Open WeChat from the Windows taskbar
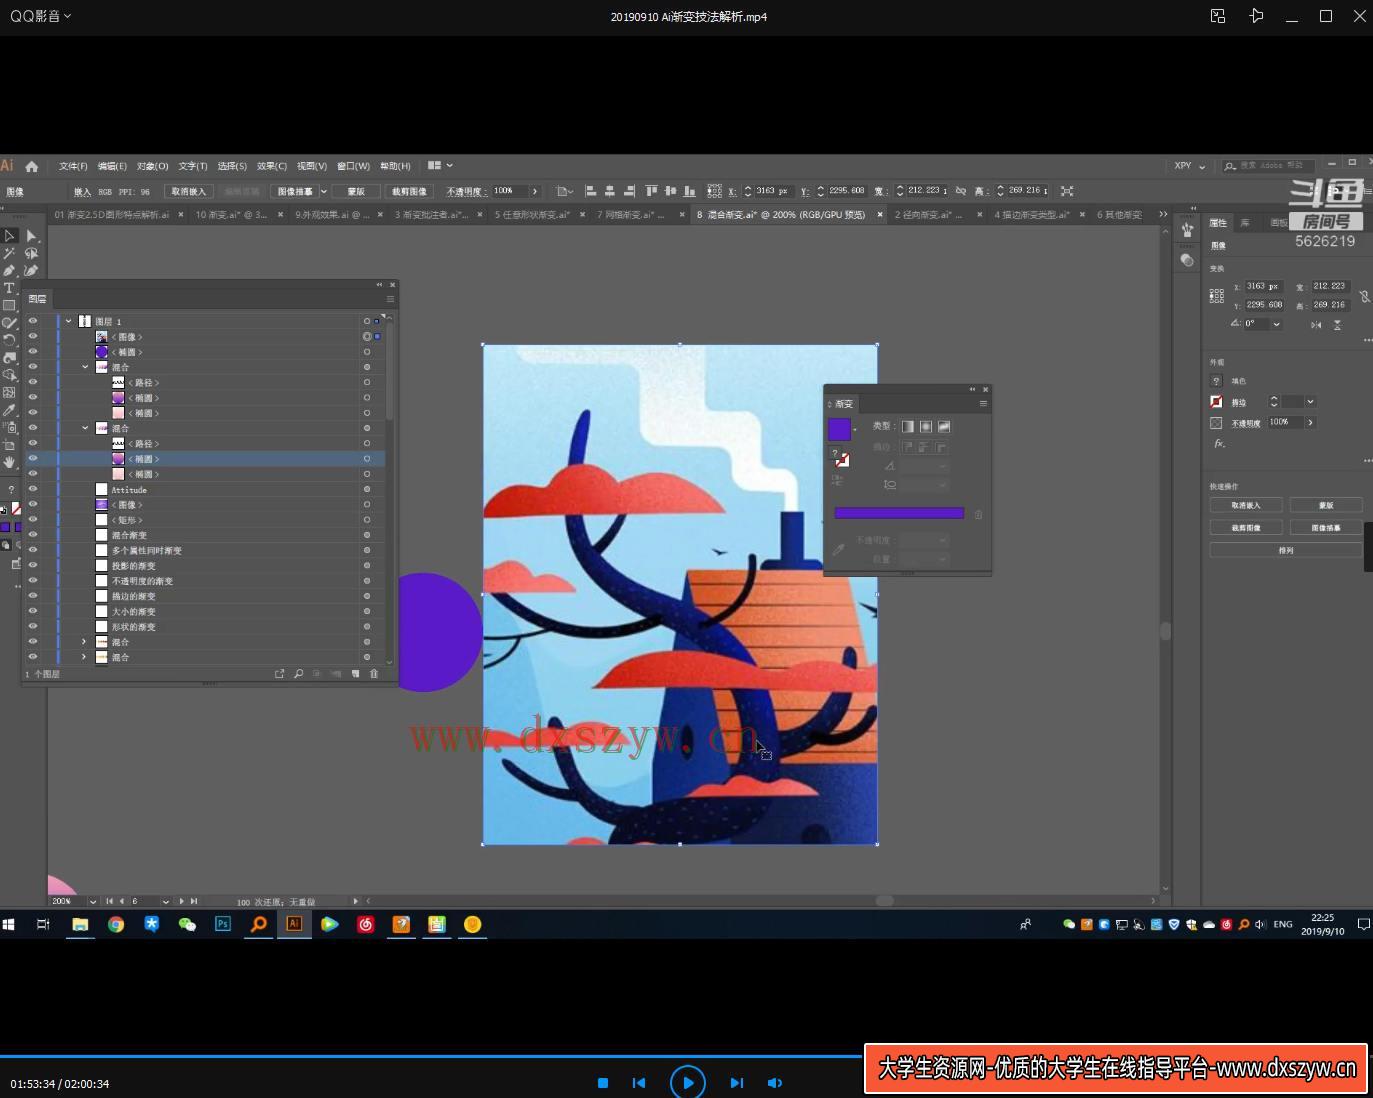This screenshot has height=1098, width=1373. [187, 925]
